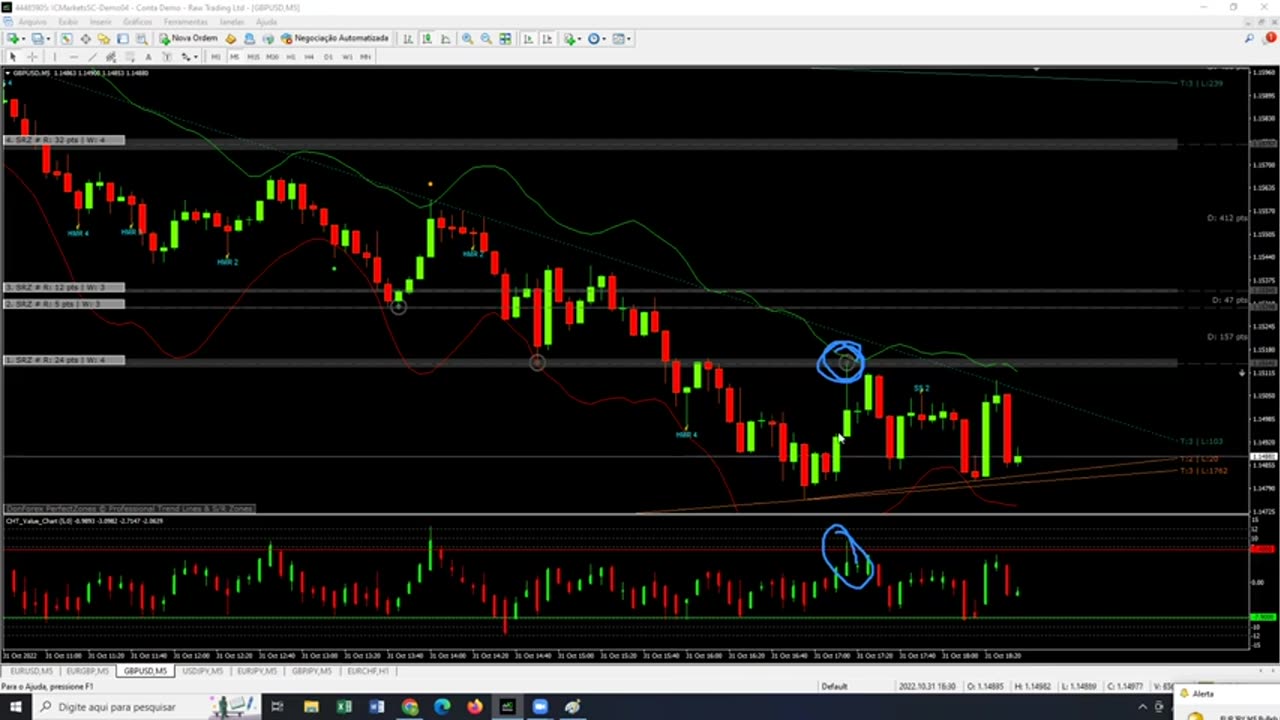Open the Navigator toolbar icon
1280x720 pixels.
click(x=104, y=38)
